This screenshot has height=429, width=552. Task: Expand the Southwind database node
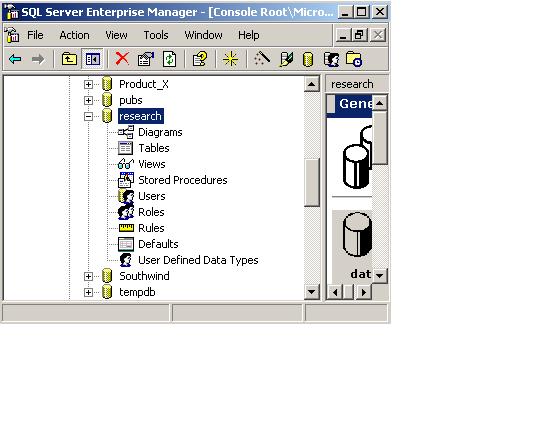pyautogui.click(x=88, y=276)
